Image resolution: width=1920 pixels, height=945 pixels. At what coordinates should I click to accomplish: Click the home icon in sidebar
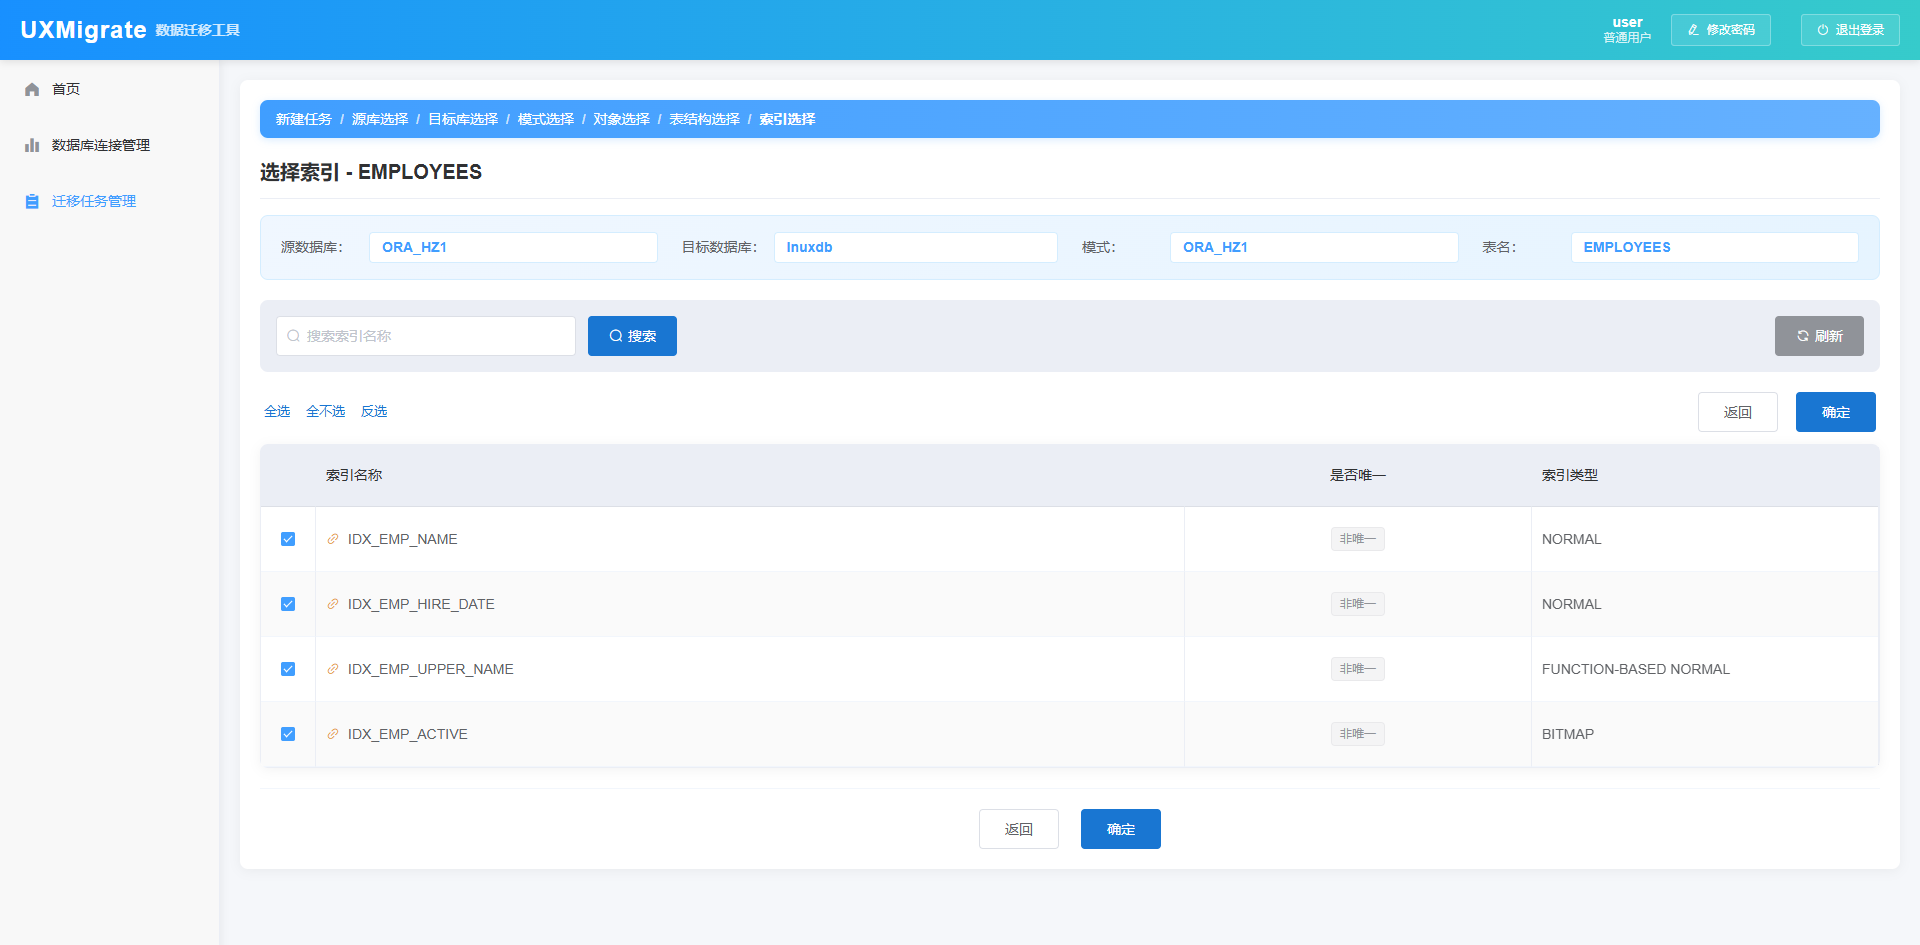[x=32, y=90]
